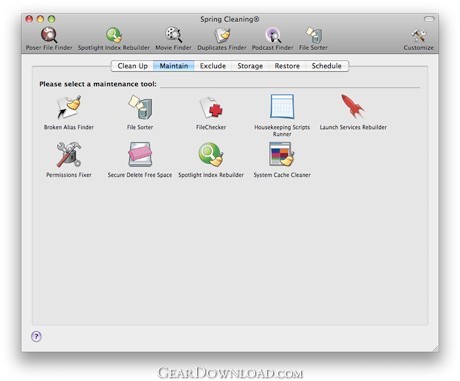Click the Spring Cleaning window title

point(230,19)
